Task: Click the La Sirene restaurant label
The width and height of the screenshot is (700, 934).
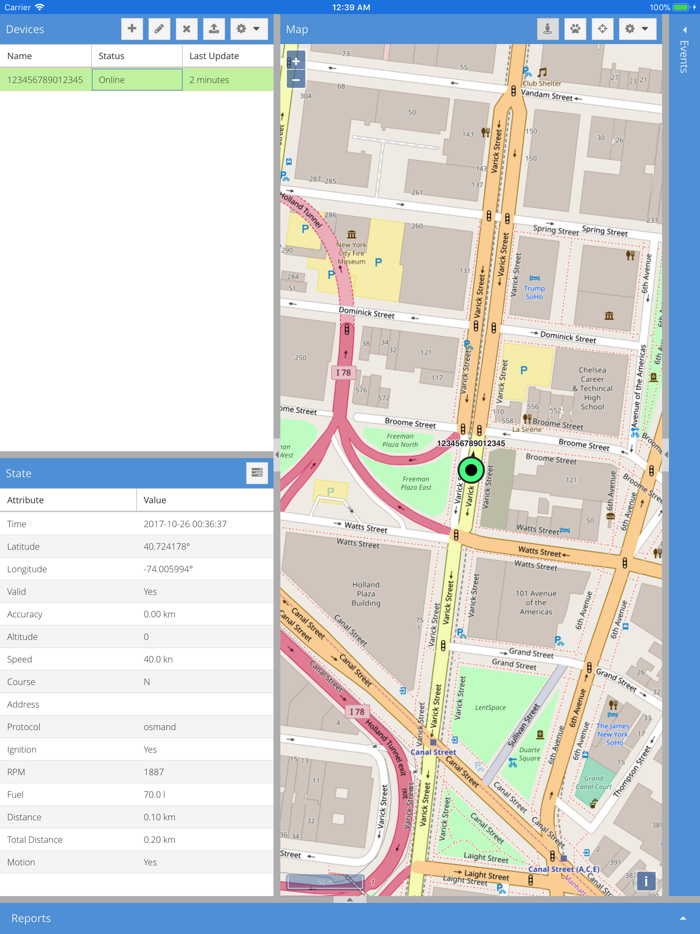Action: pos(527,429)
